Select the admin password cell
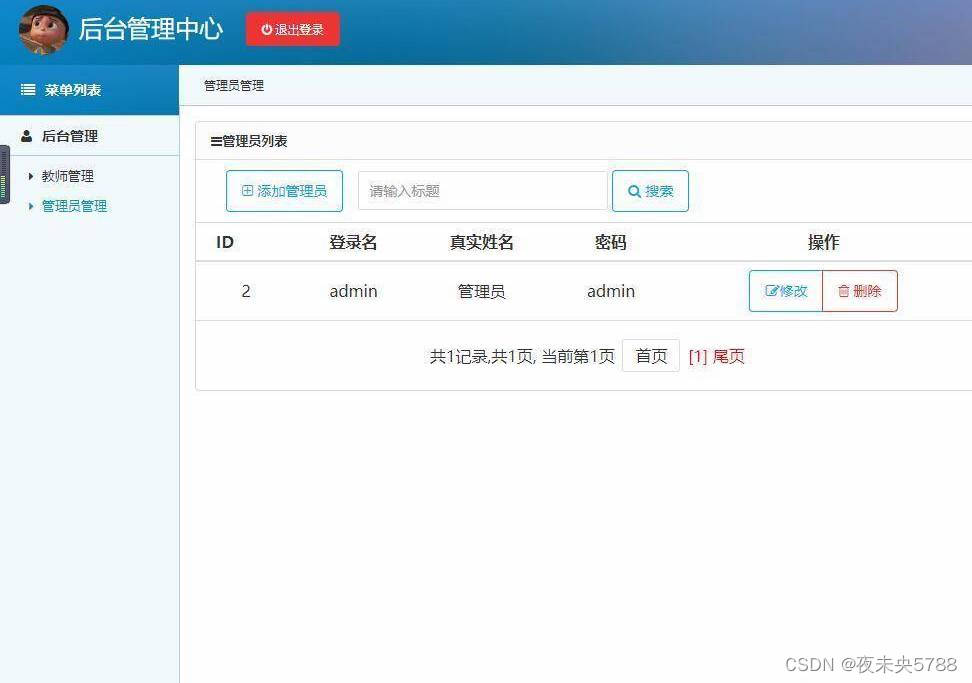Screen dimensions: 972x683 611,291
